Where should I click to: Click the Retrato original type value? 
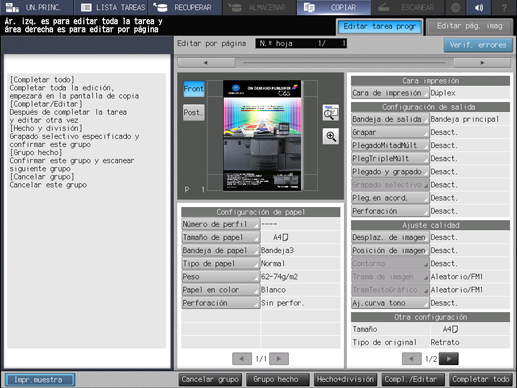pyautogui.click(x=445, y=342)
